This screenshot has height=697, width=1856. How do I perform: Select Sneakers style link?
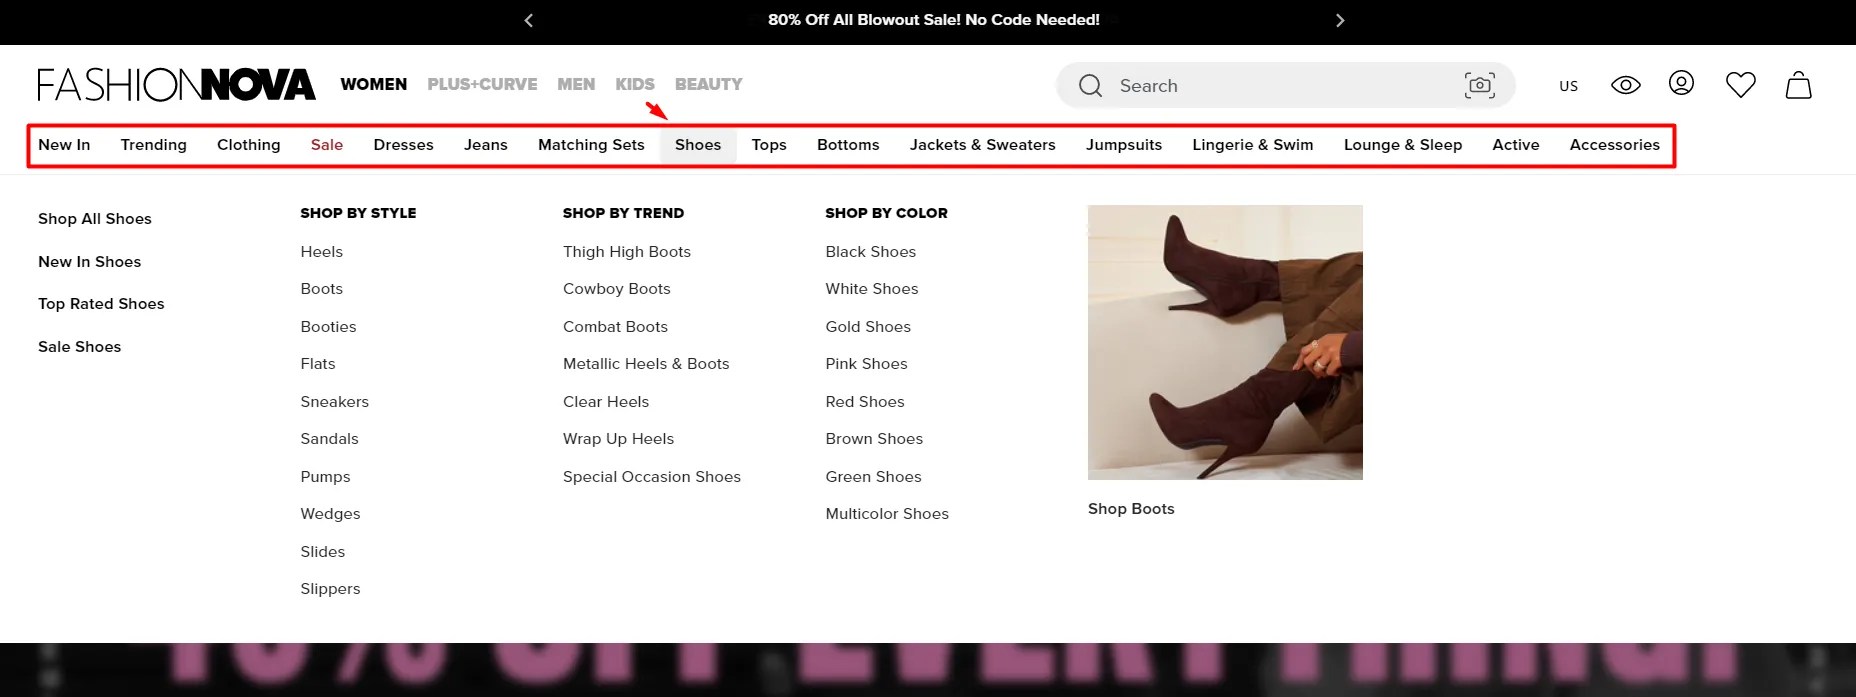click(x=335, y=402)
